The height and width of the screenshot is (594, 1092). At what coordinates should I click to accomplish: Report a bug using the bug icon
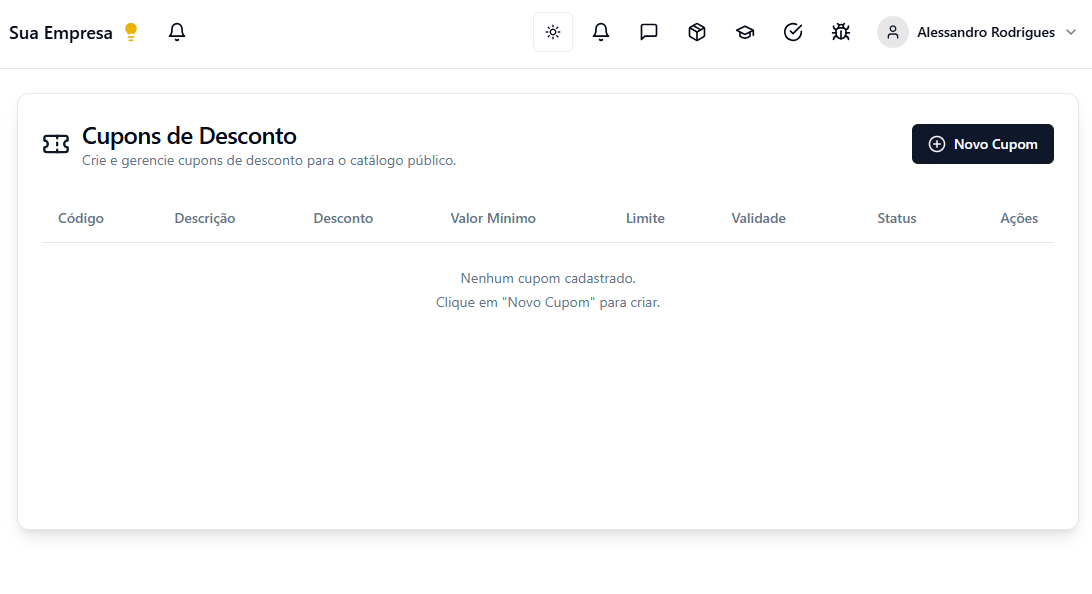[x=840, y=31]
